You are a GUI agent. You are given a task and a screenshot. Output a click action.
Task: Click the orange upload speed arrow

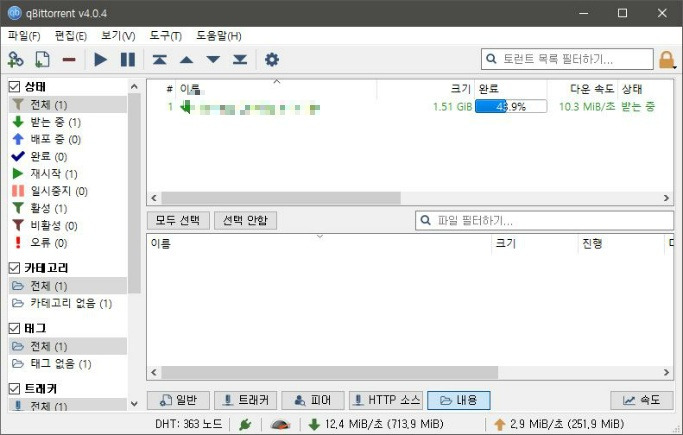[500, 424]
